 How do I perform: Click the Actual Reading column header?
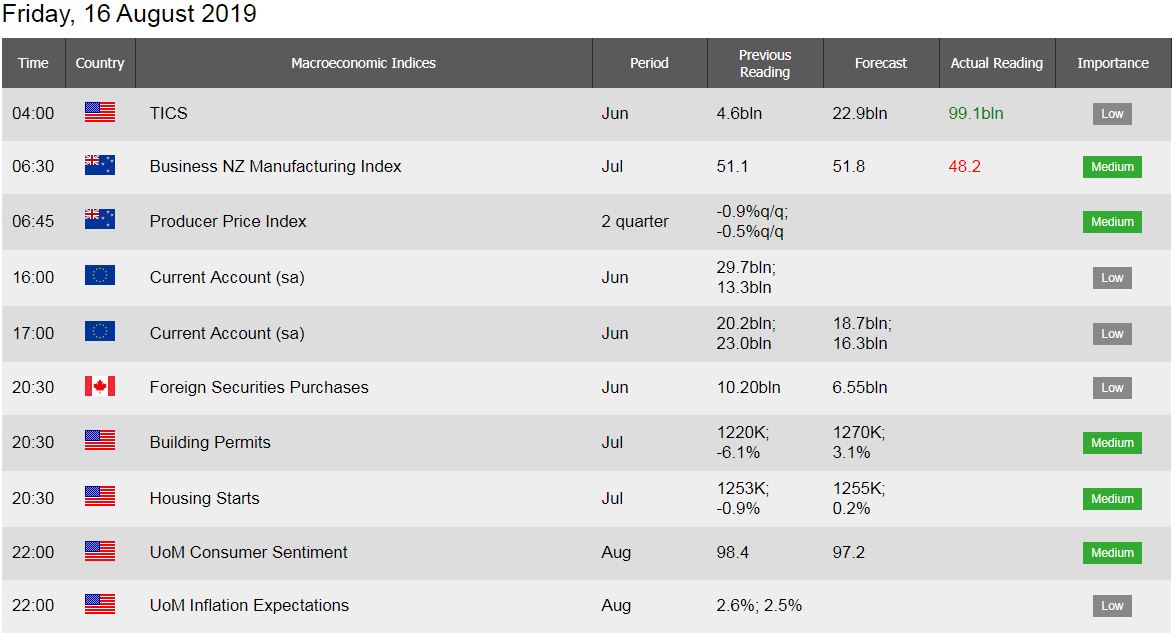click(996, 63)
